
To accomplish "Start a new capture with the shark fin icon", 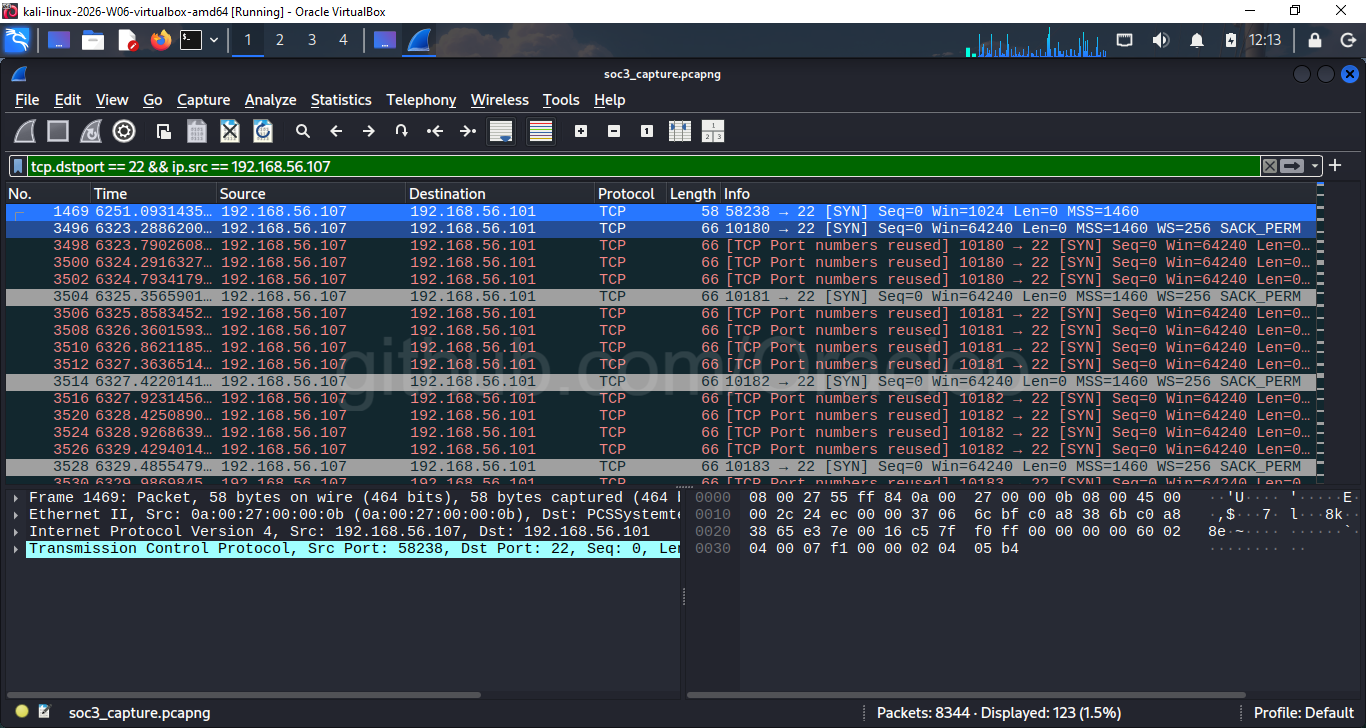I will [x=25, y=131].
